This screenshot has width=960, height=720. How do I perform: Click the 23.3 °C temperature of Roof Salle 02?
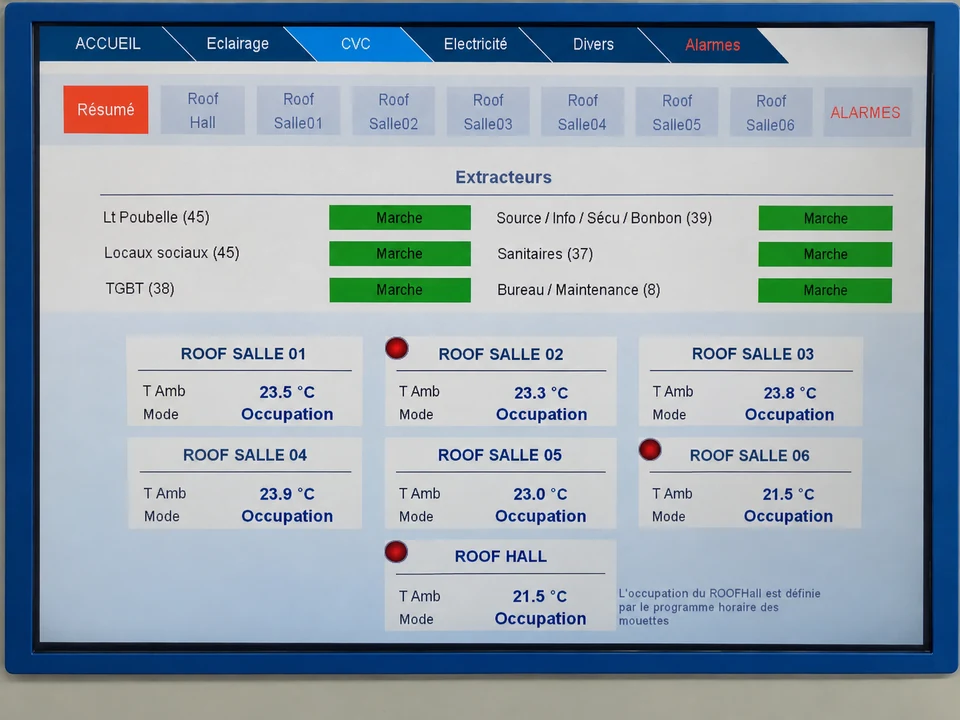tap(541, 392)
